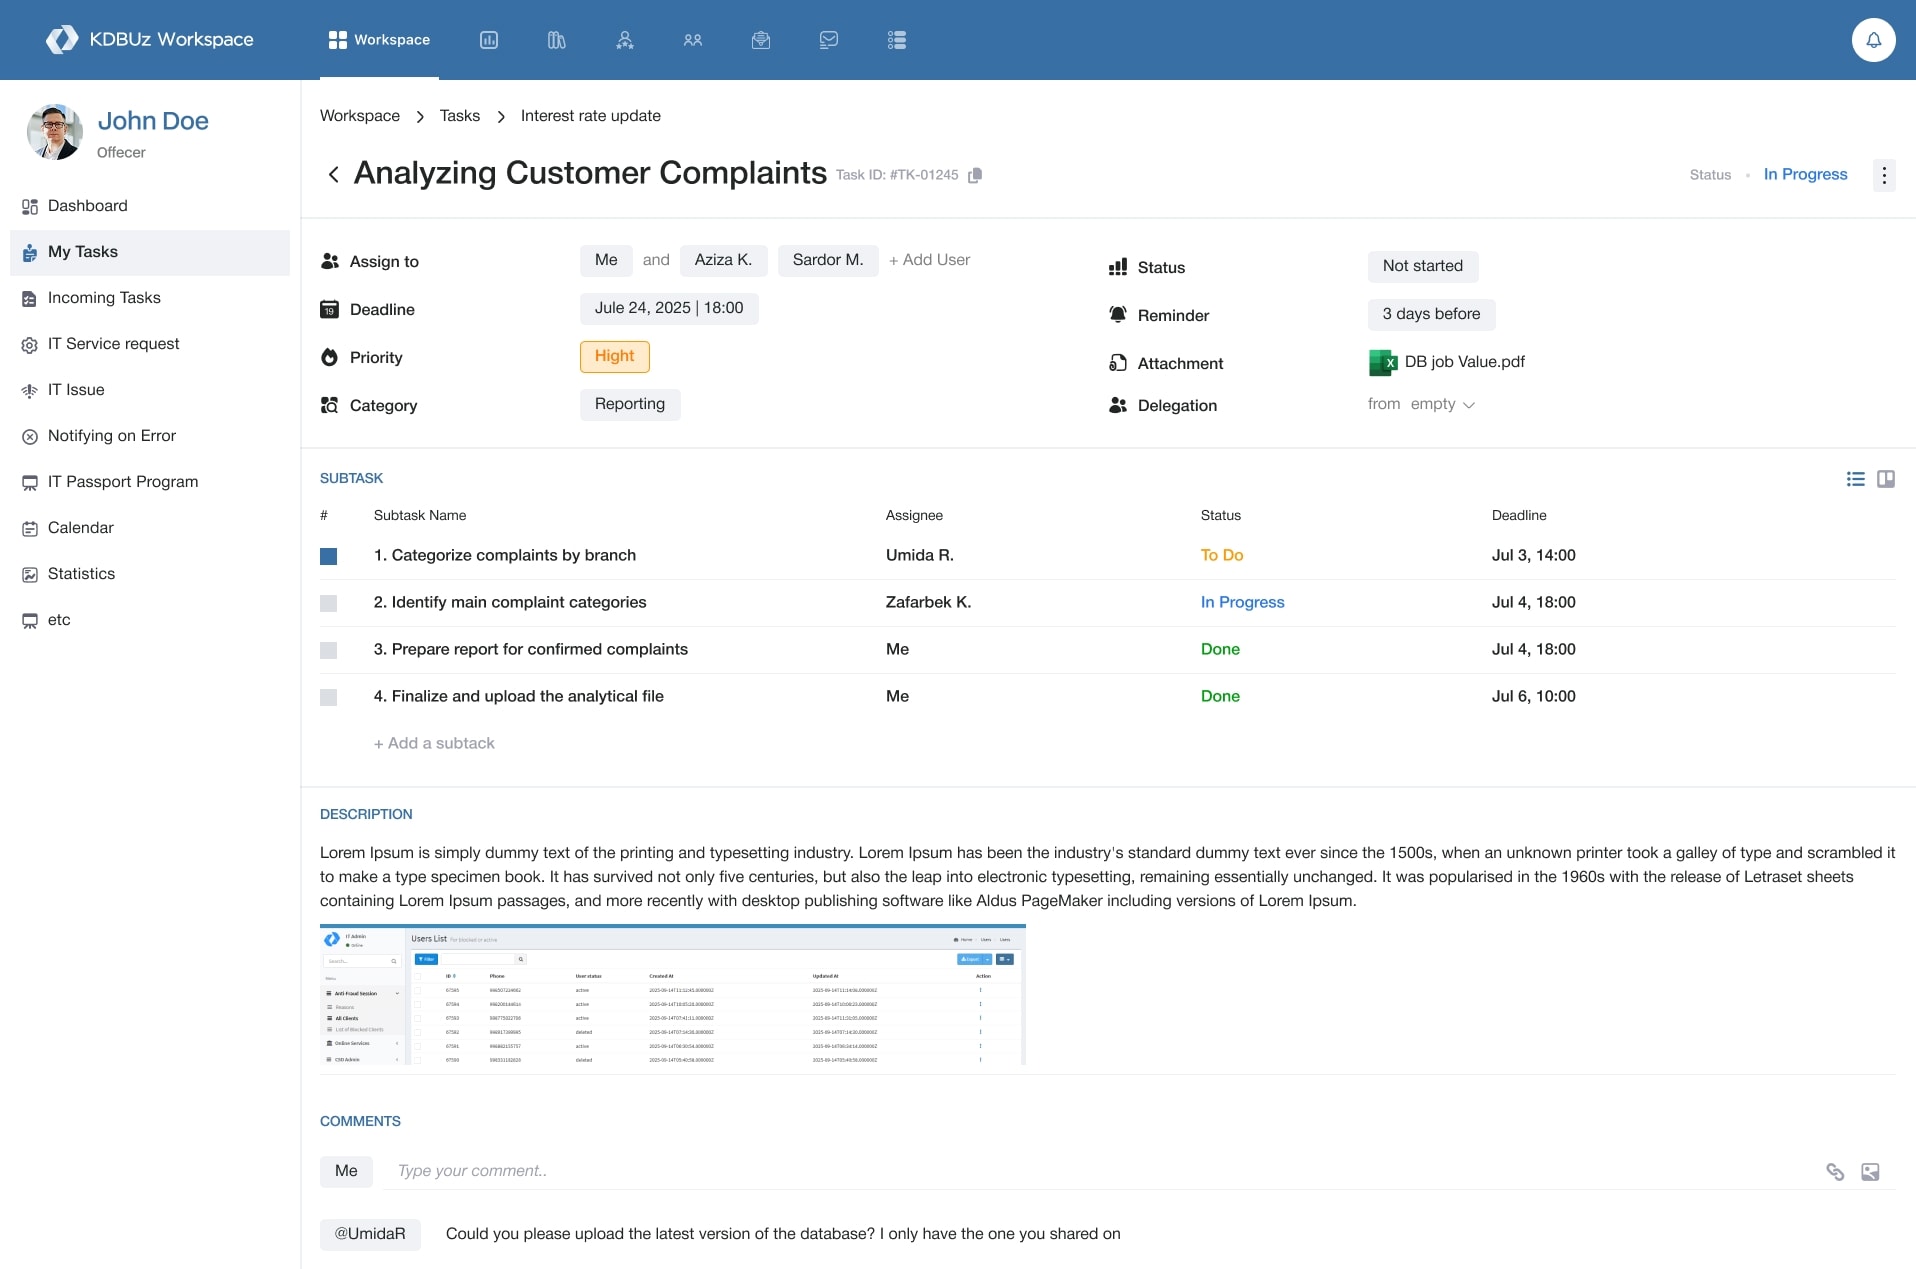Go back using the arrow beside the title
1916x1269 pixels.
tap(333, 174)
